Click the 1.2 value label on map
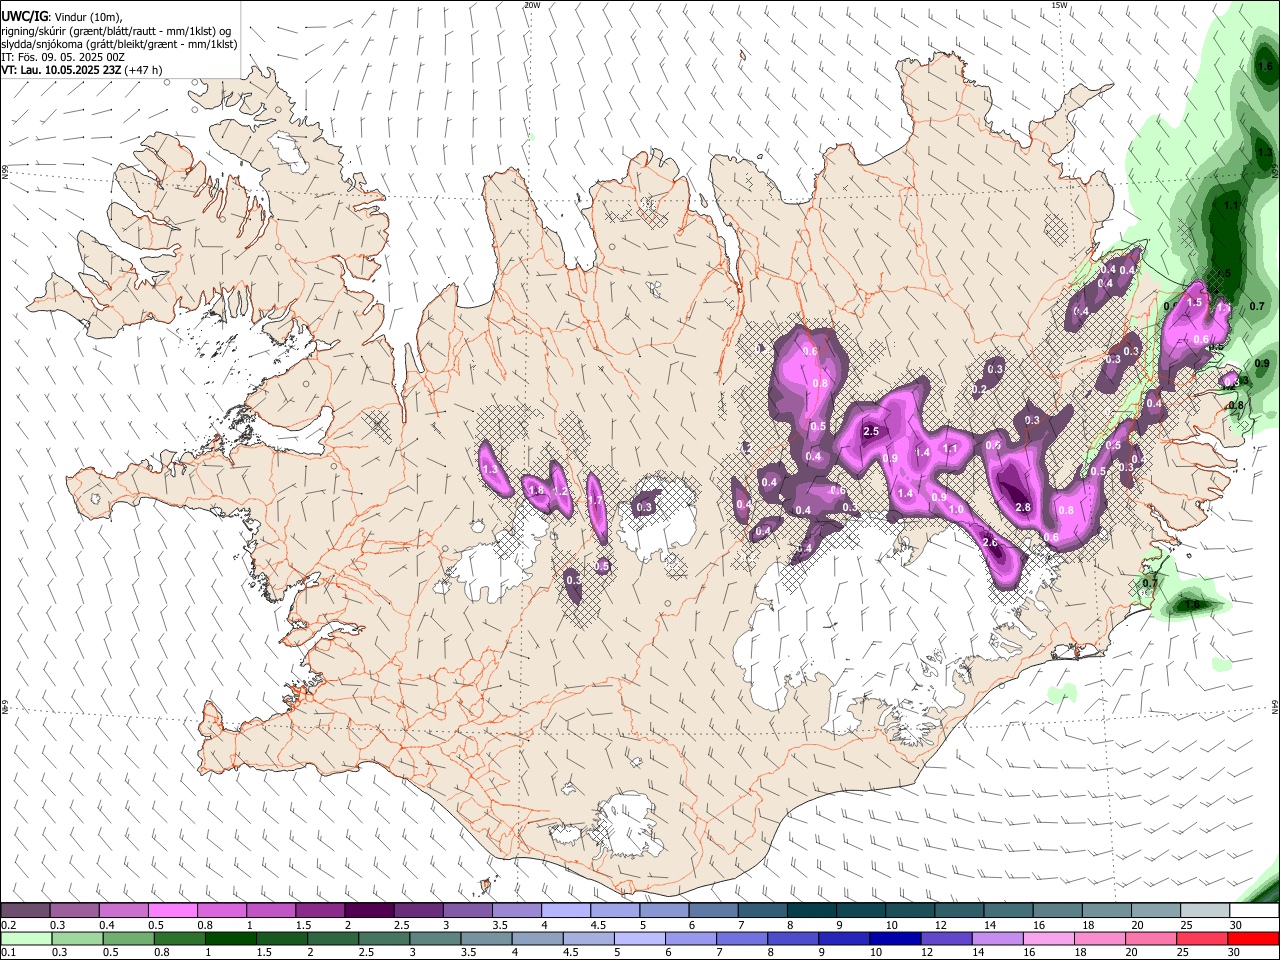Image resolution: width=1280 pixels, height=960 pixels. (561, 491)
